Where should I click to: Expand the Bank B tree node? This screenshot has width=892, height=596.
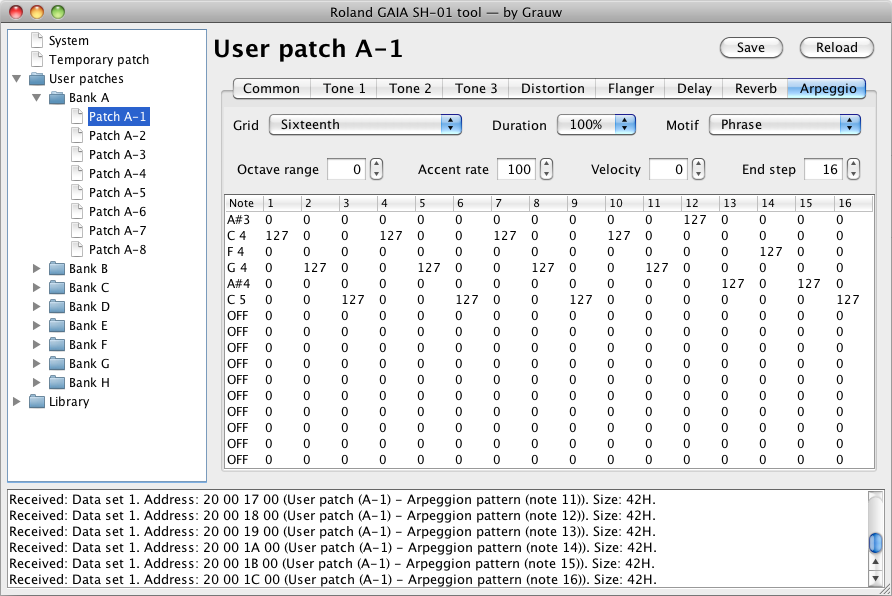pos(36,268)
